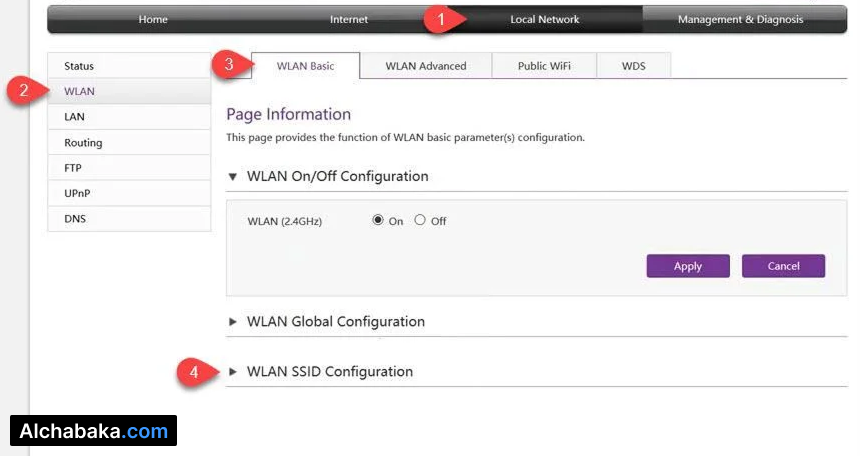Viewport: 860px width, 456px height.
Task: Switch to the WLAN Basic tab
Action: (x=305, y=66)
